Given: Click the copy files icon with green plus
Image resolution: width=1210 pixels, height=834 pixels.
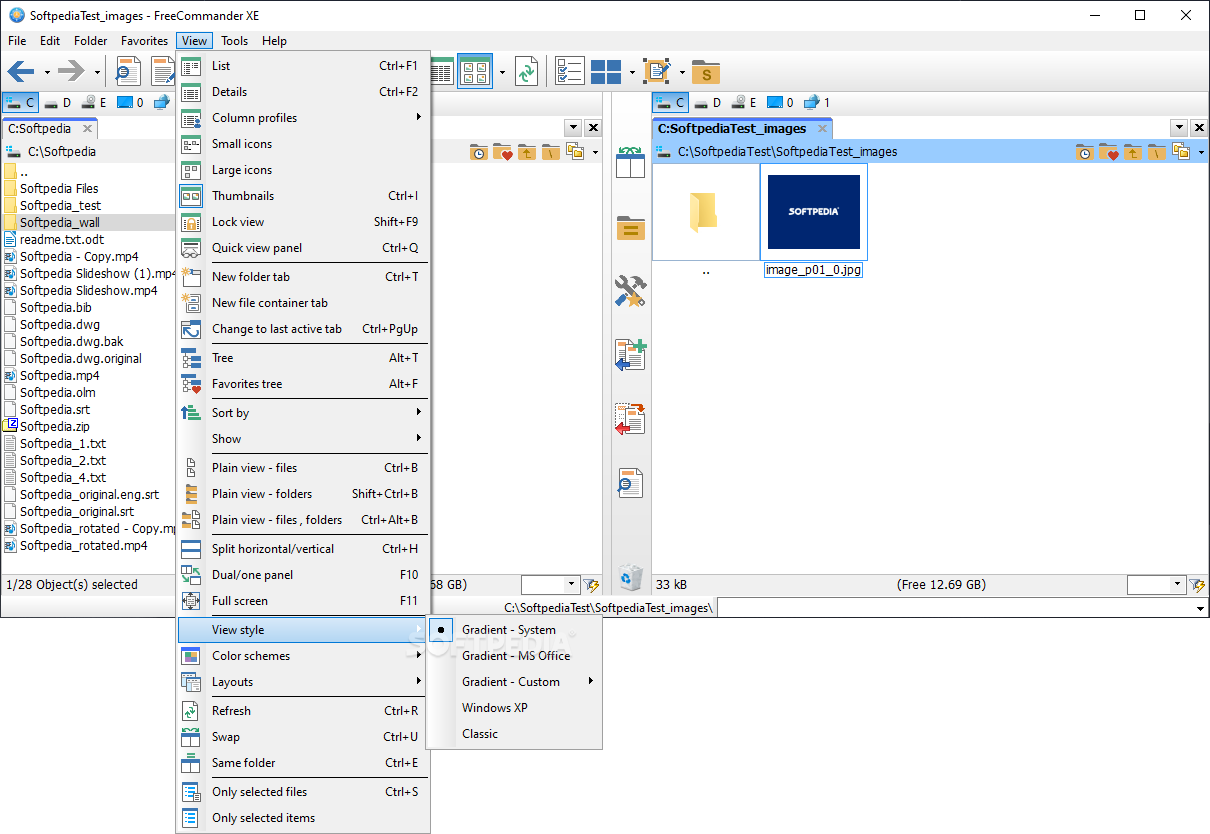Looking at the screenshot, I should [x=630, y=356].
